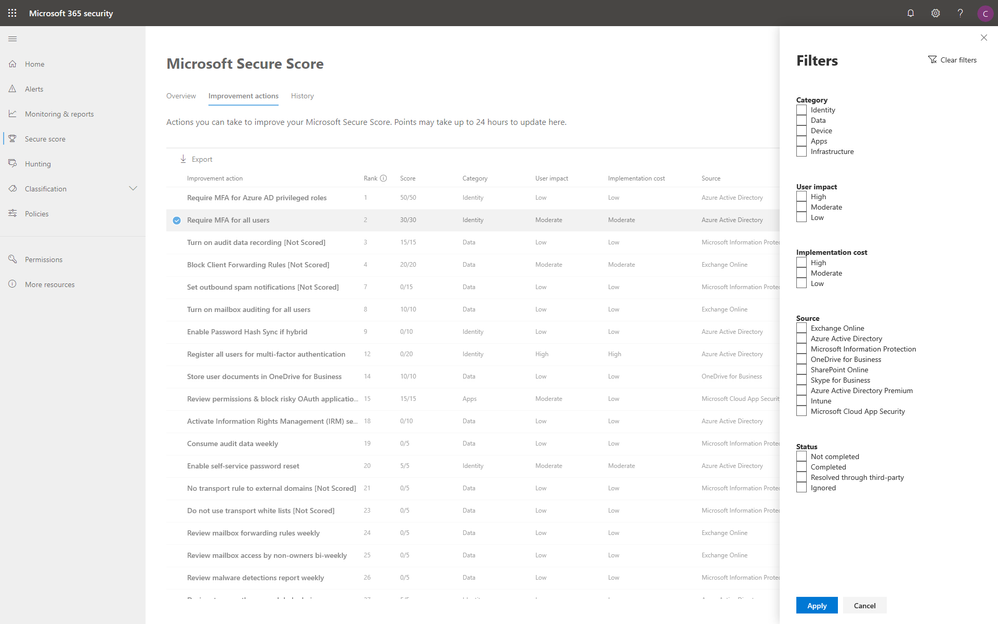Screen dimensions: 998x624
Task: Open Require MFA for Azure AD privileged roles
Action: (257, 198)
